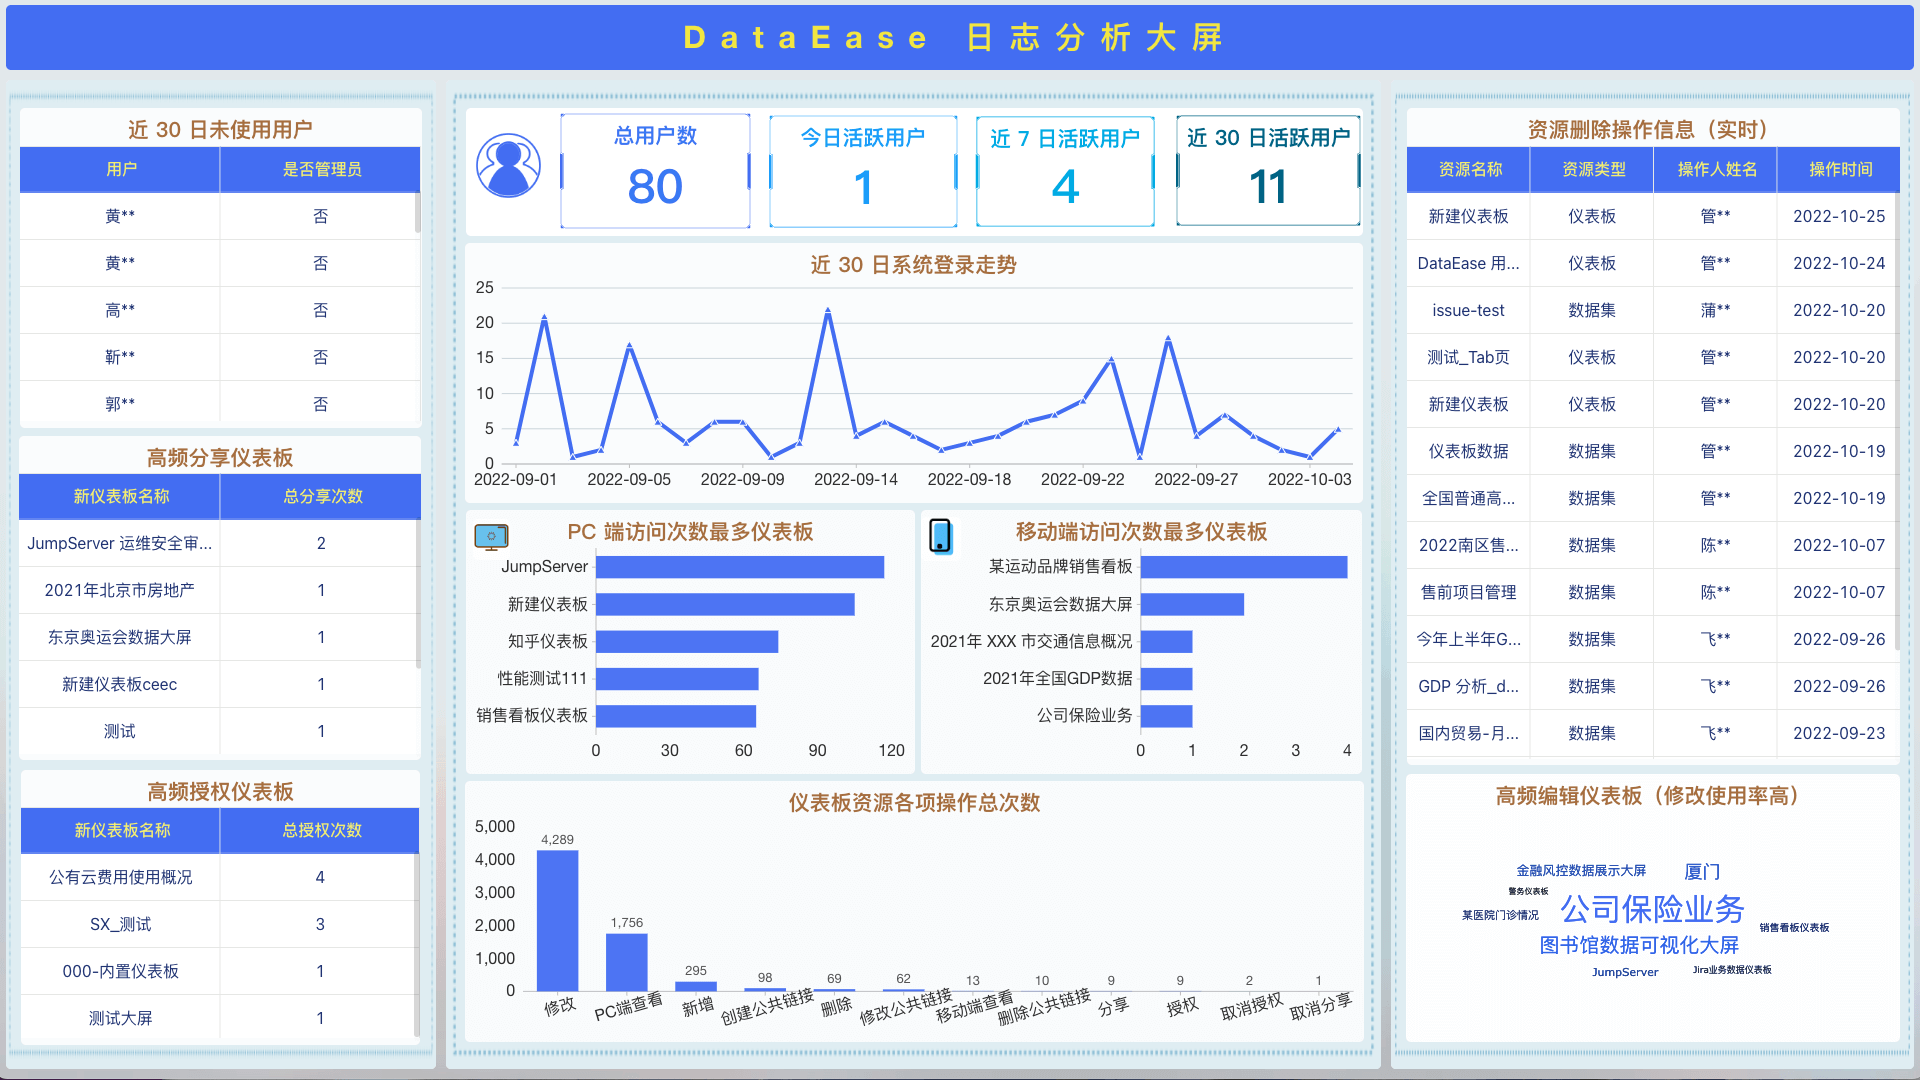Select the 近 7 日活跃用户 card
The image size is (1920, 1080).
pyautogui.click(x=1065, y=171)
